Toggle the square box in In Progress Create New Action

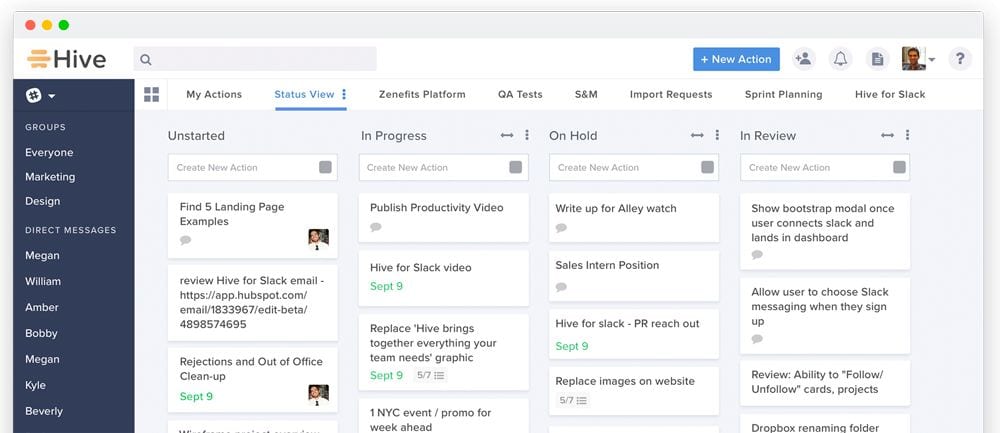click(x=516, y=167)
